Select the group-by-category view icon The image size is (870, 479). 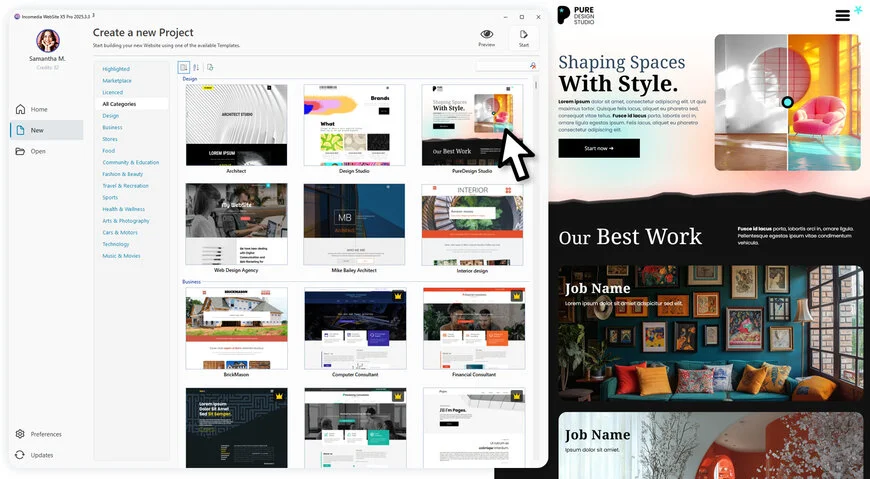(x=184, y=67)
